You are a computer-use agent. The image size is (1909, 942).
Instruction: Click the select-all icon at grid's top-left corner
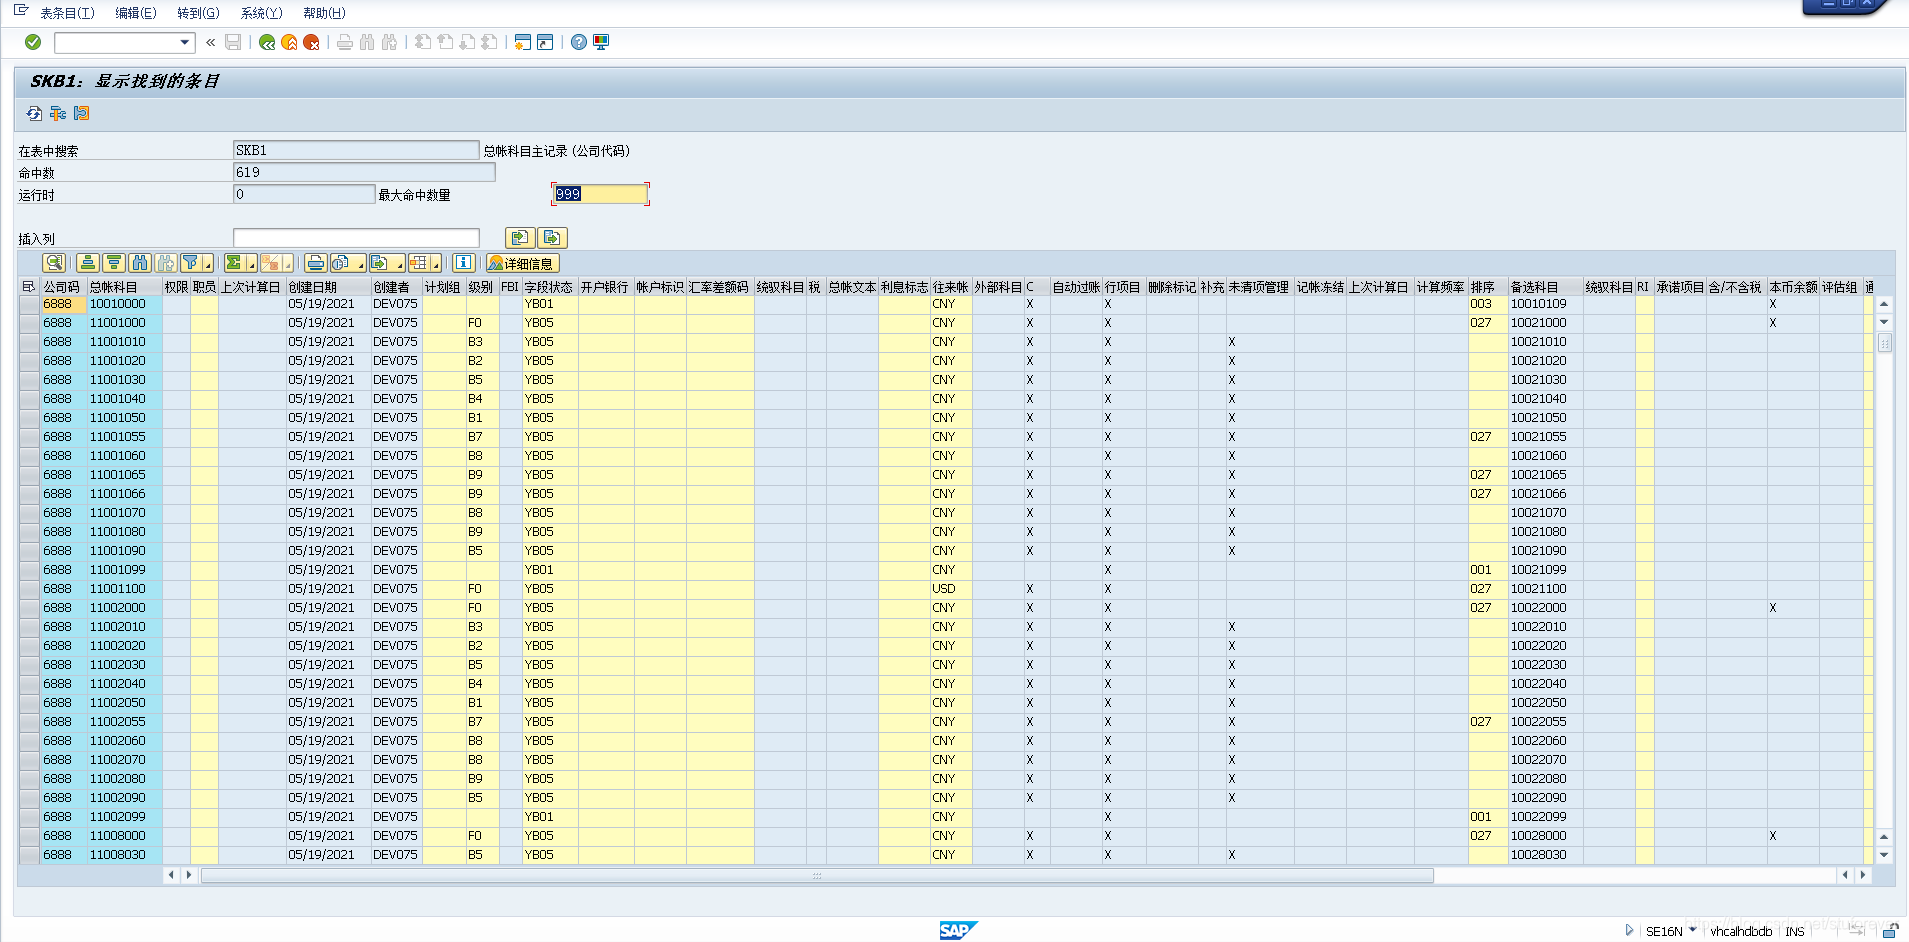(28, 287)
